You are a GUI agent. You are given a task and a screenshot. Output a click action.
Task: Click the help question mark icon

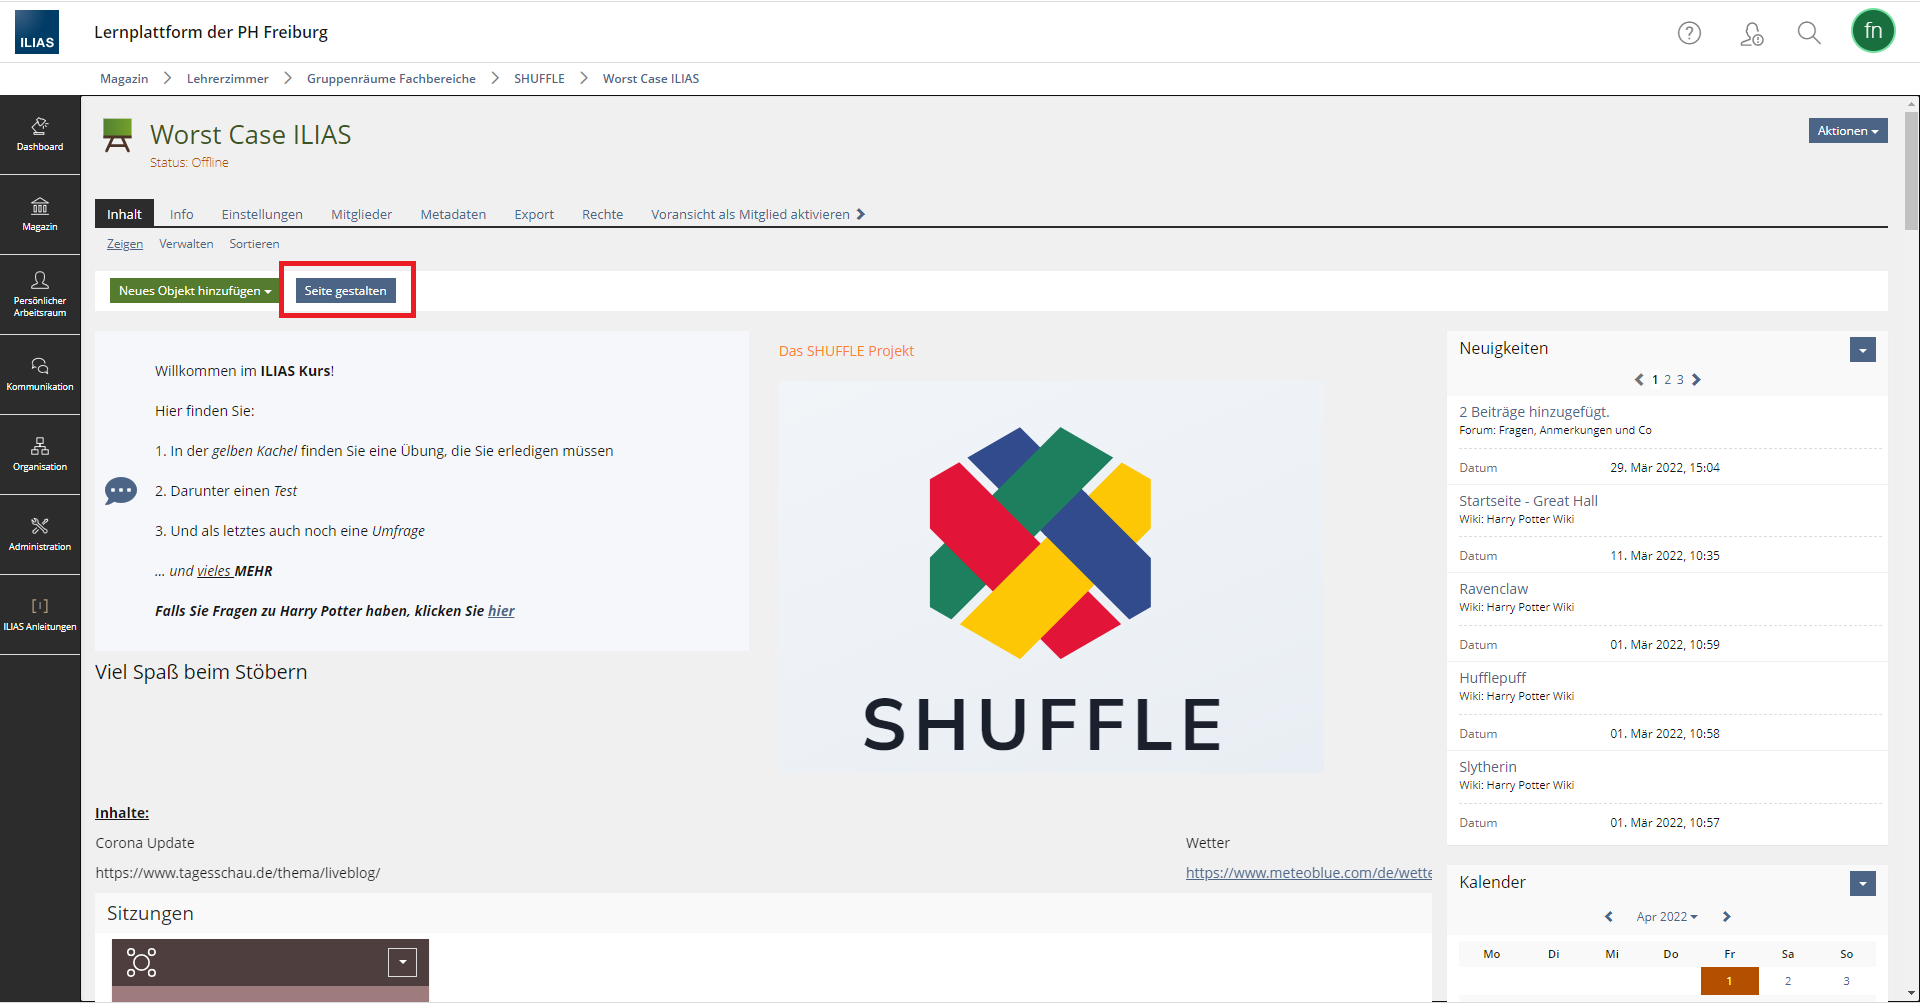click(x=1689, y=33)
